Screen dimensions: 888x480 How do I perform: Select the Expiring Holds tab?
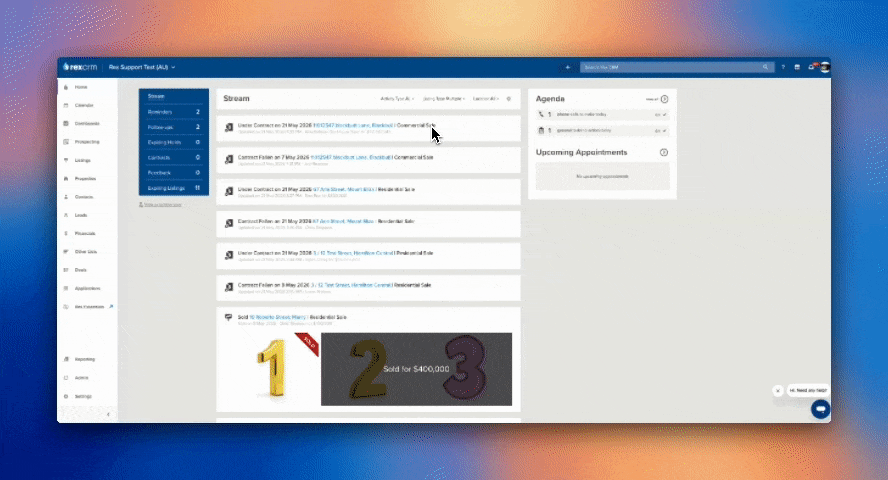pos(174,143)
